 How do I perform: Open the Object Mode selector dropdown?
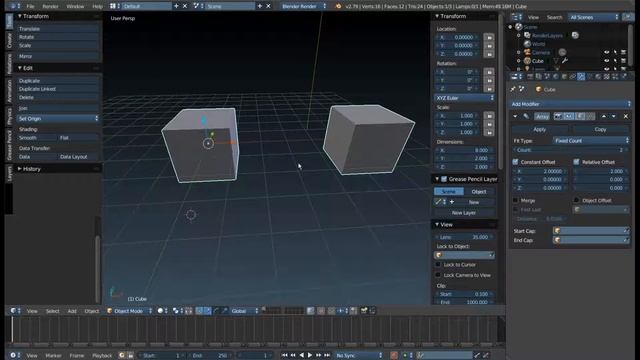(x=129, y=311)
